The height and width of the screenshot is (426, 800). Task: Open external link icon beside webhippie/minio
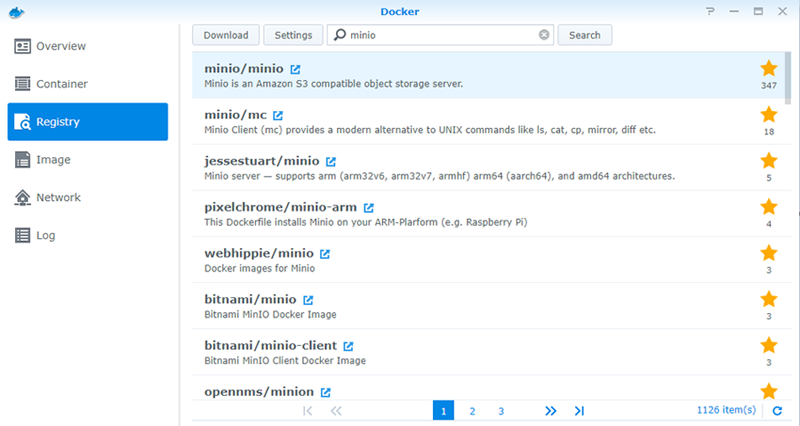coord(325,254)
